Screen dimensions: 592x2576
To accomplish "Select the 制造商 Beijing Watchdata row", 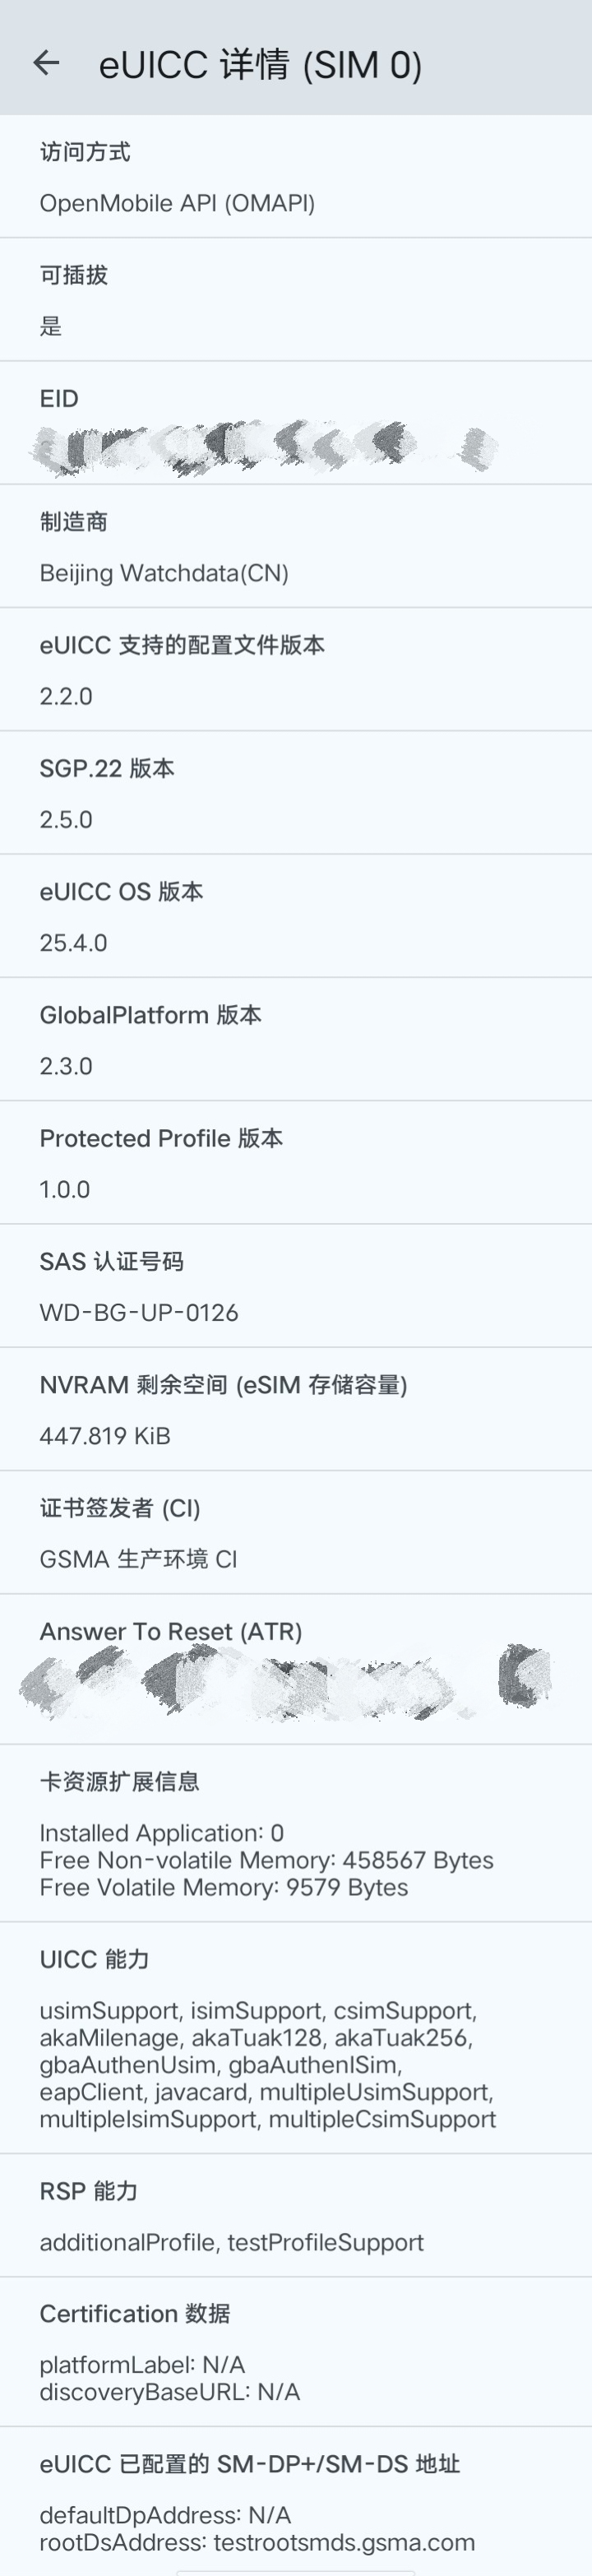I will coord(296,547).
